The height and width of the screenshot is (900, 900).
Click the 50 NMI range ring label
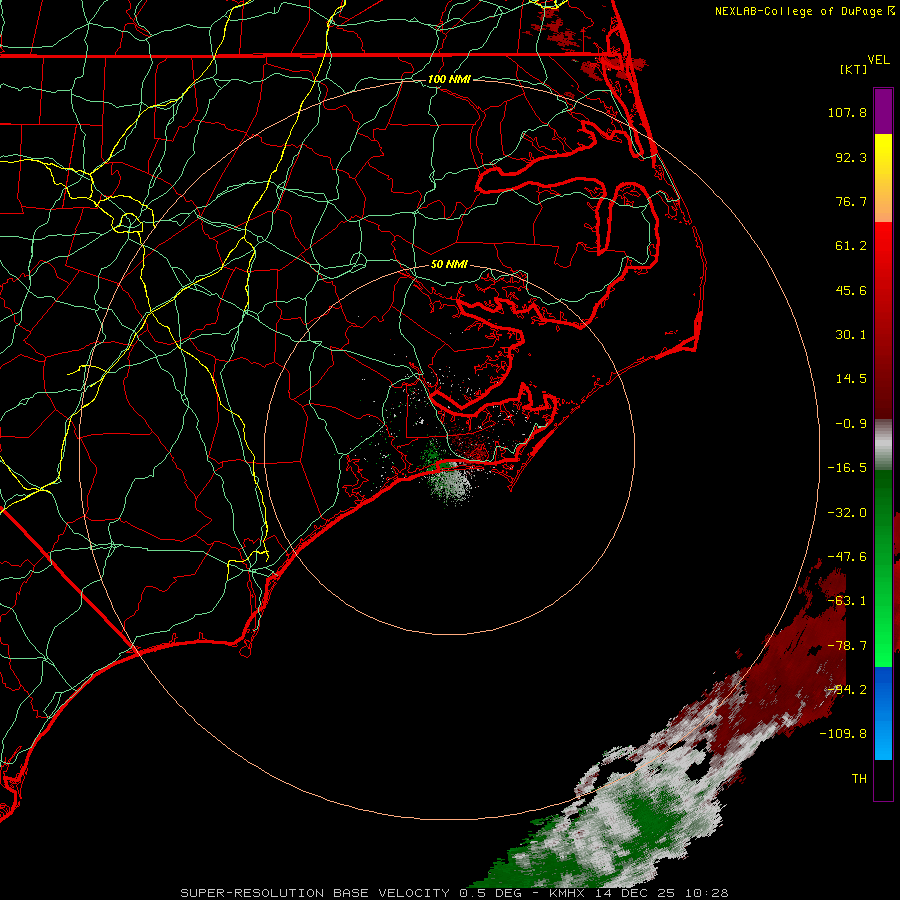(x=449, y=264)
